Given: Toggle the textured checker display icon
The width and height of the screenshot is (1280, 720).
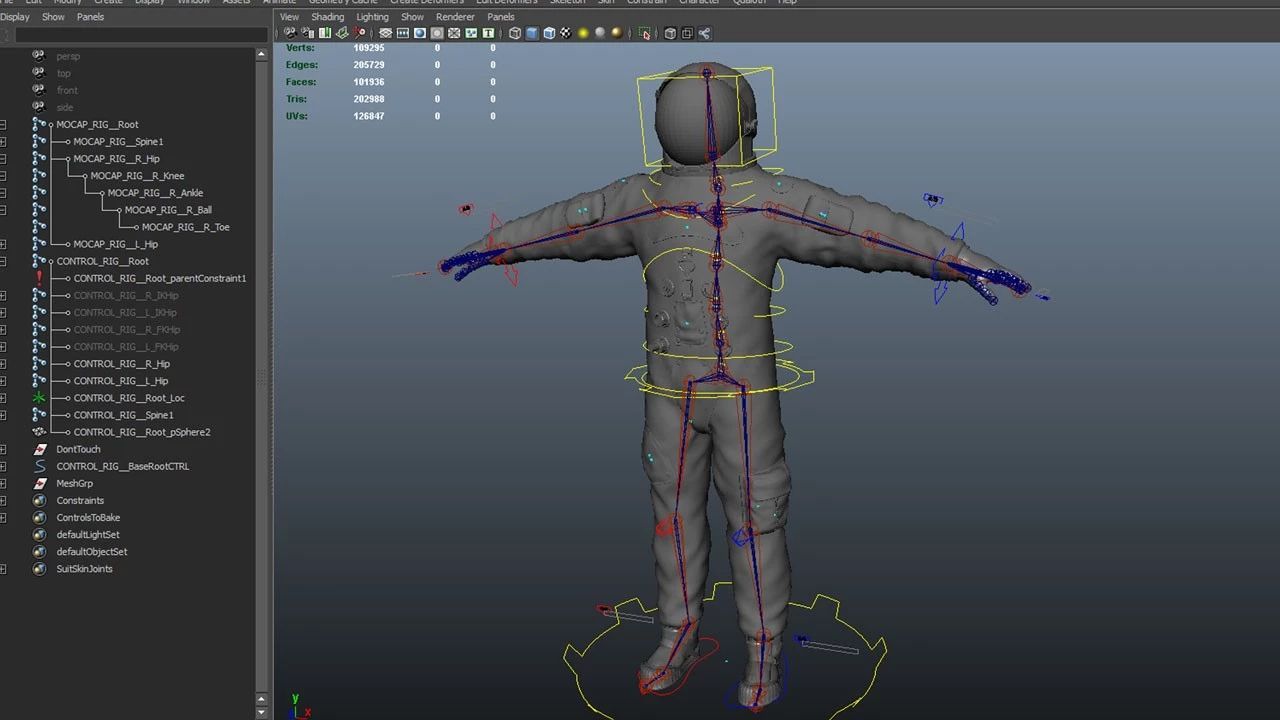Looking at the screenshot, I should click(566, 33).
